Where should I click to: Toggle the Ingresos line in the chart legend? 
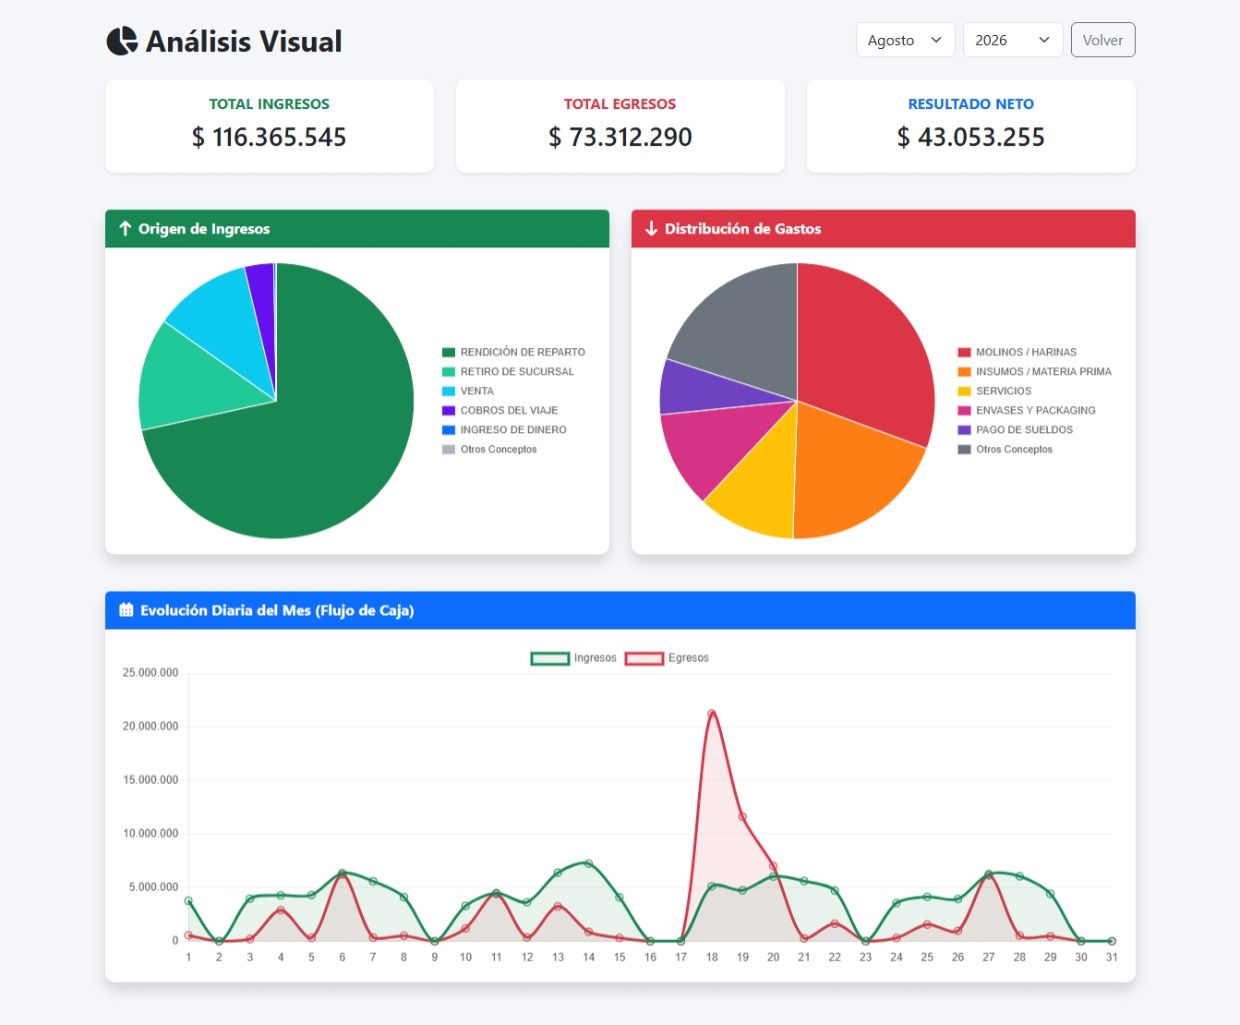coord(573,658)
